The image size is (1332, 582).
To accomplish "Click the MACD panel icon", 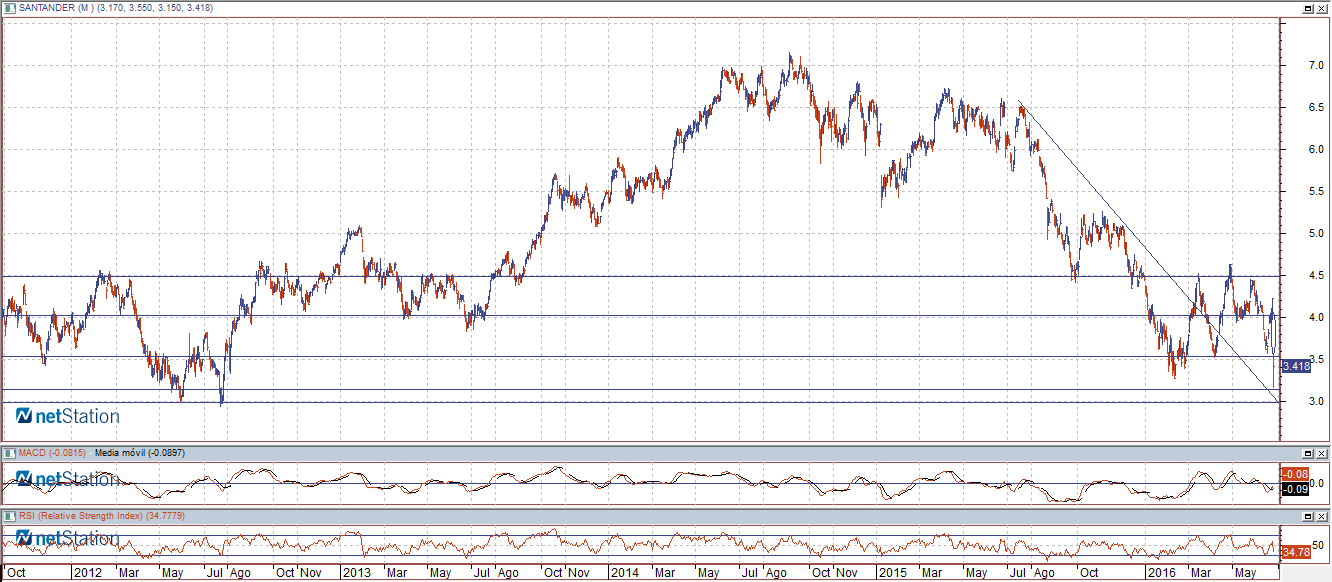I will click(9, 453).
